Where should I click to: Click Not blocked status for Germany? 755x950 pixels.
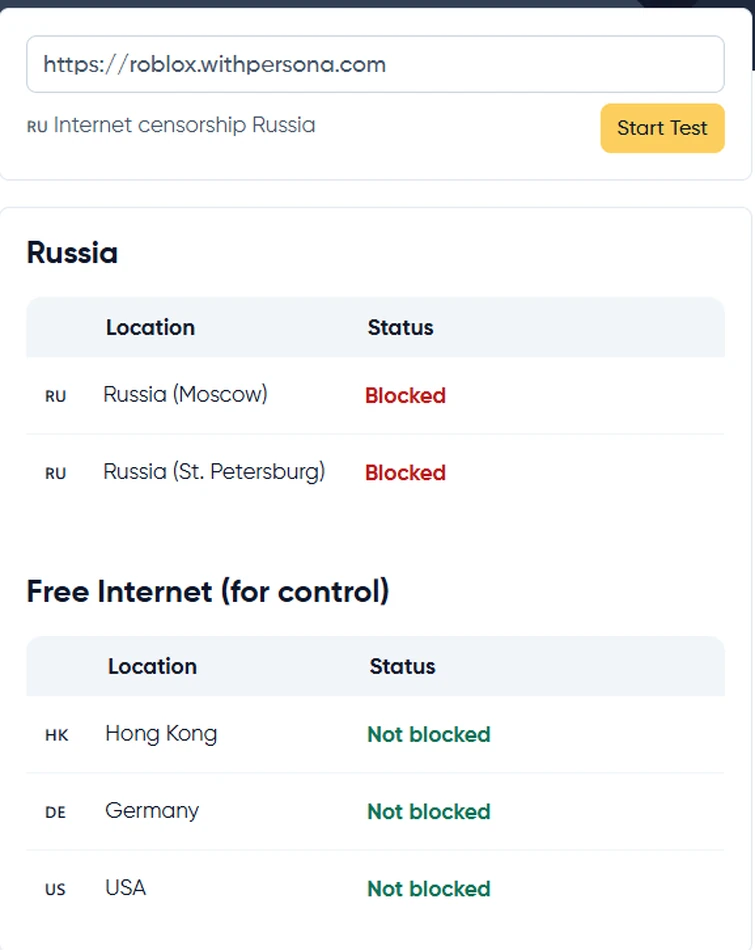(428, 812)
